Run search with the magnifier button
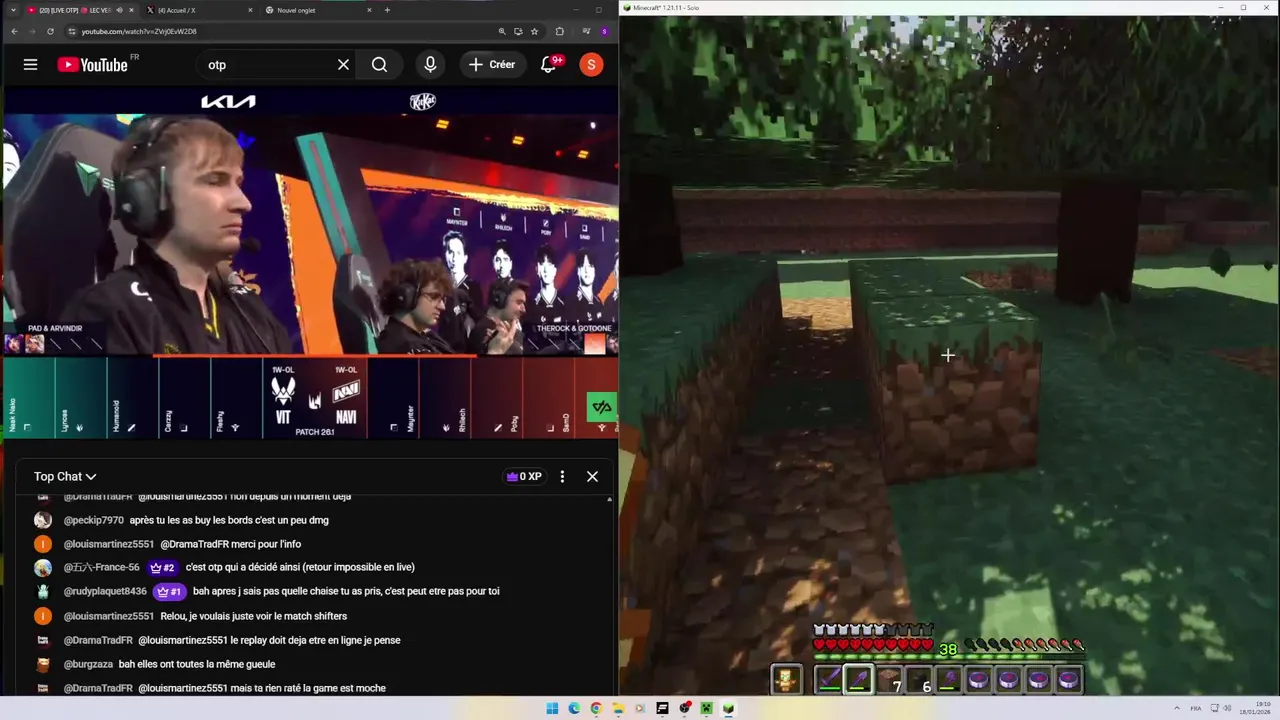Image resolution: width=1280 pixels, height=720 pixels. point(379,64)
